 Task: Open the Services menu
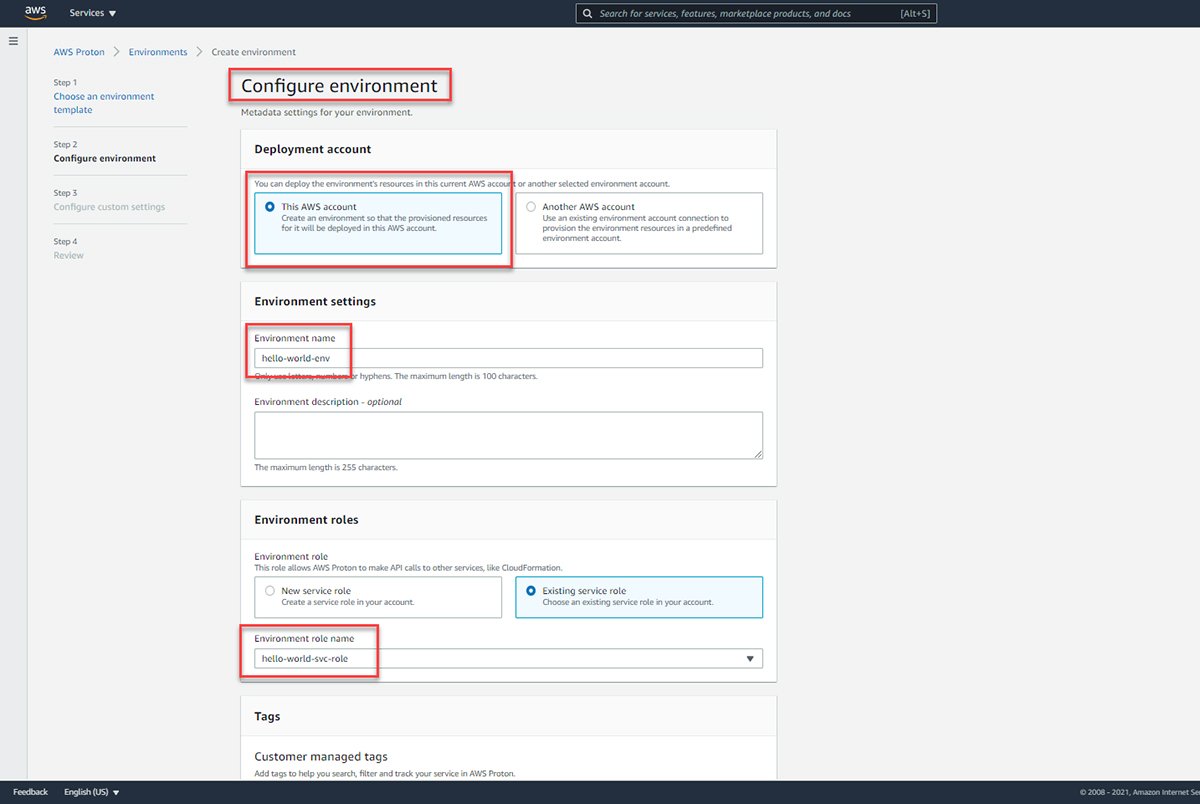pos(92,12)
